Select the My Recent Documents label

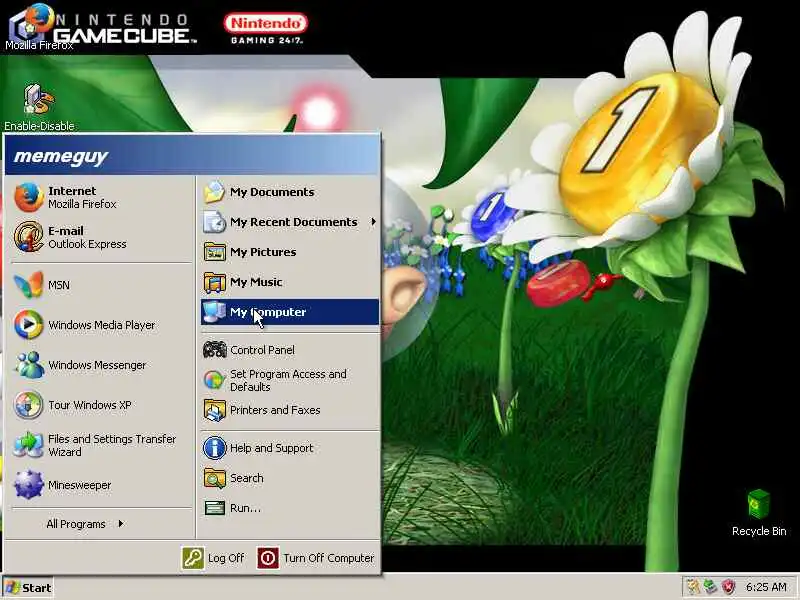(x=293, y=222)
